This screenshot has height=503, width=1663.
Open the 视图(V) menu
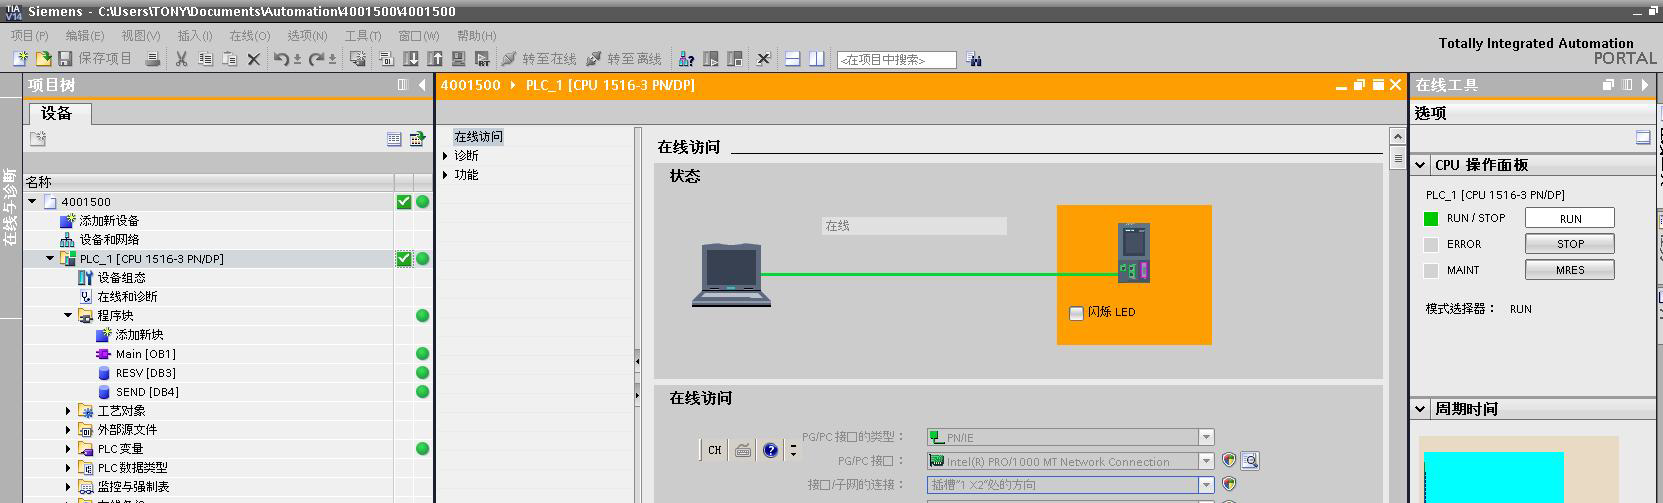(141, 36)
